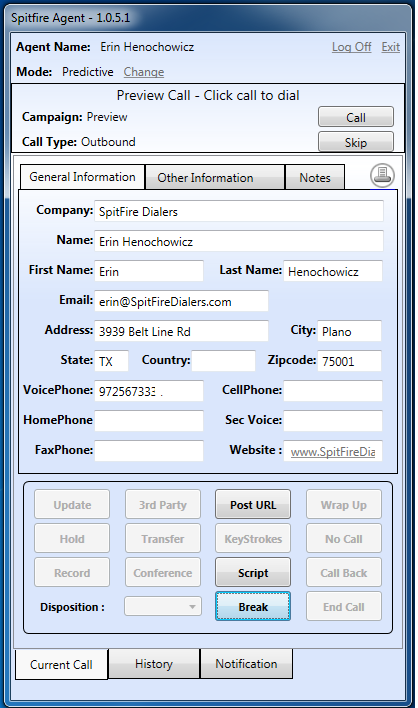
Task: Click the Last Name field
Action: pyautogui.click(x=333, y=271)
